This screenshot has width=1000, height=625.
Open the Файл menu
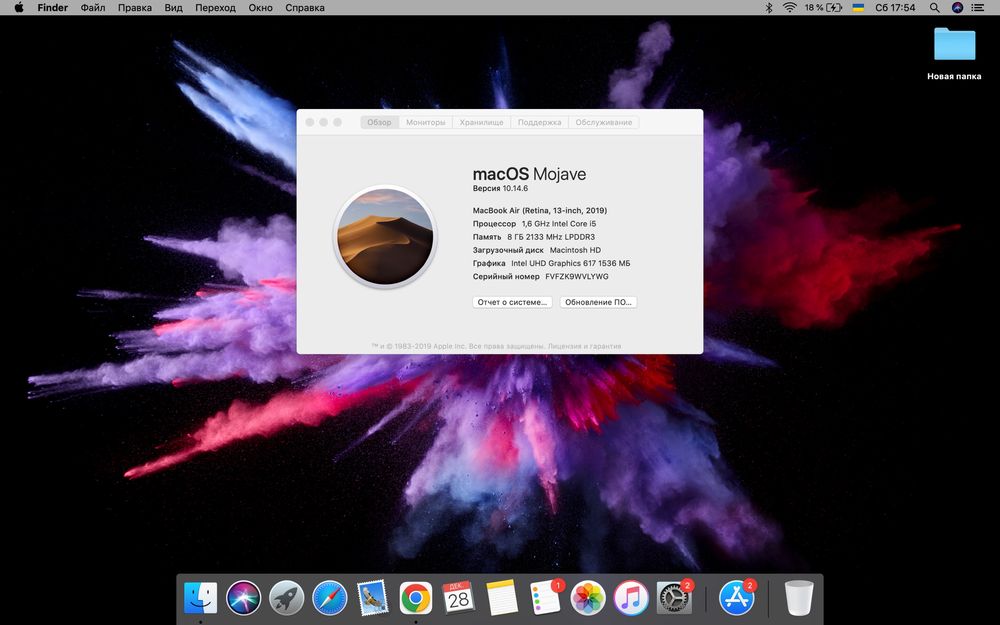tap(93, 8)
